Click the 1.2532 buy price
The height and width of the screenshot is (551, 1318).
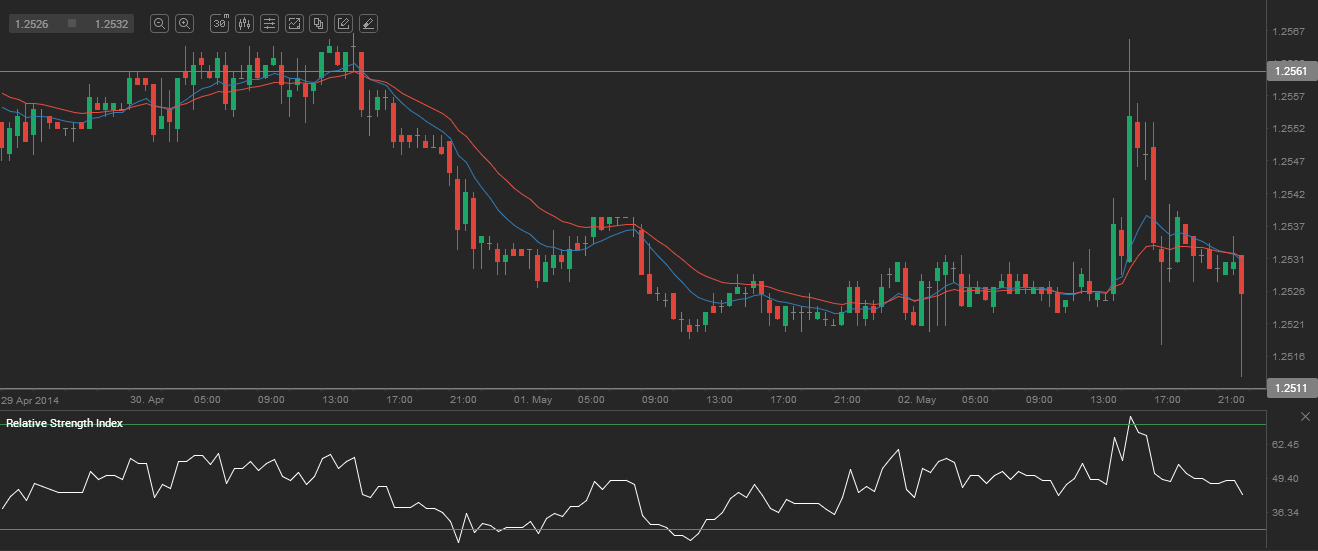(111, 23)
